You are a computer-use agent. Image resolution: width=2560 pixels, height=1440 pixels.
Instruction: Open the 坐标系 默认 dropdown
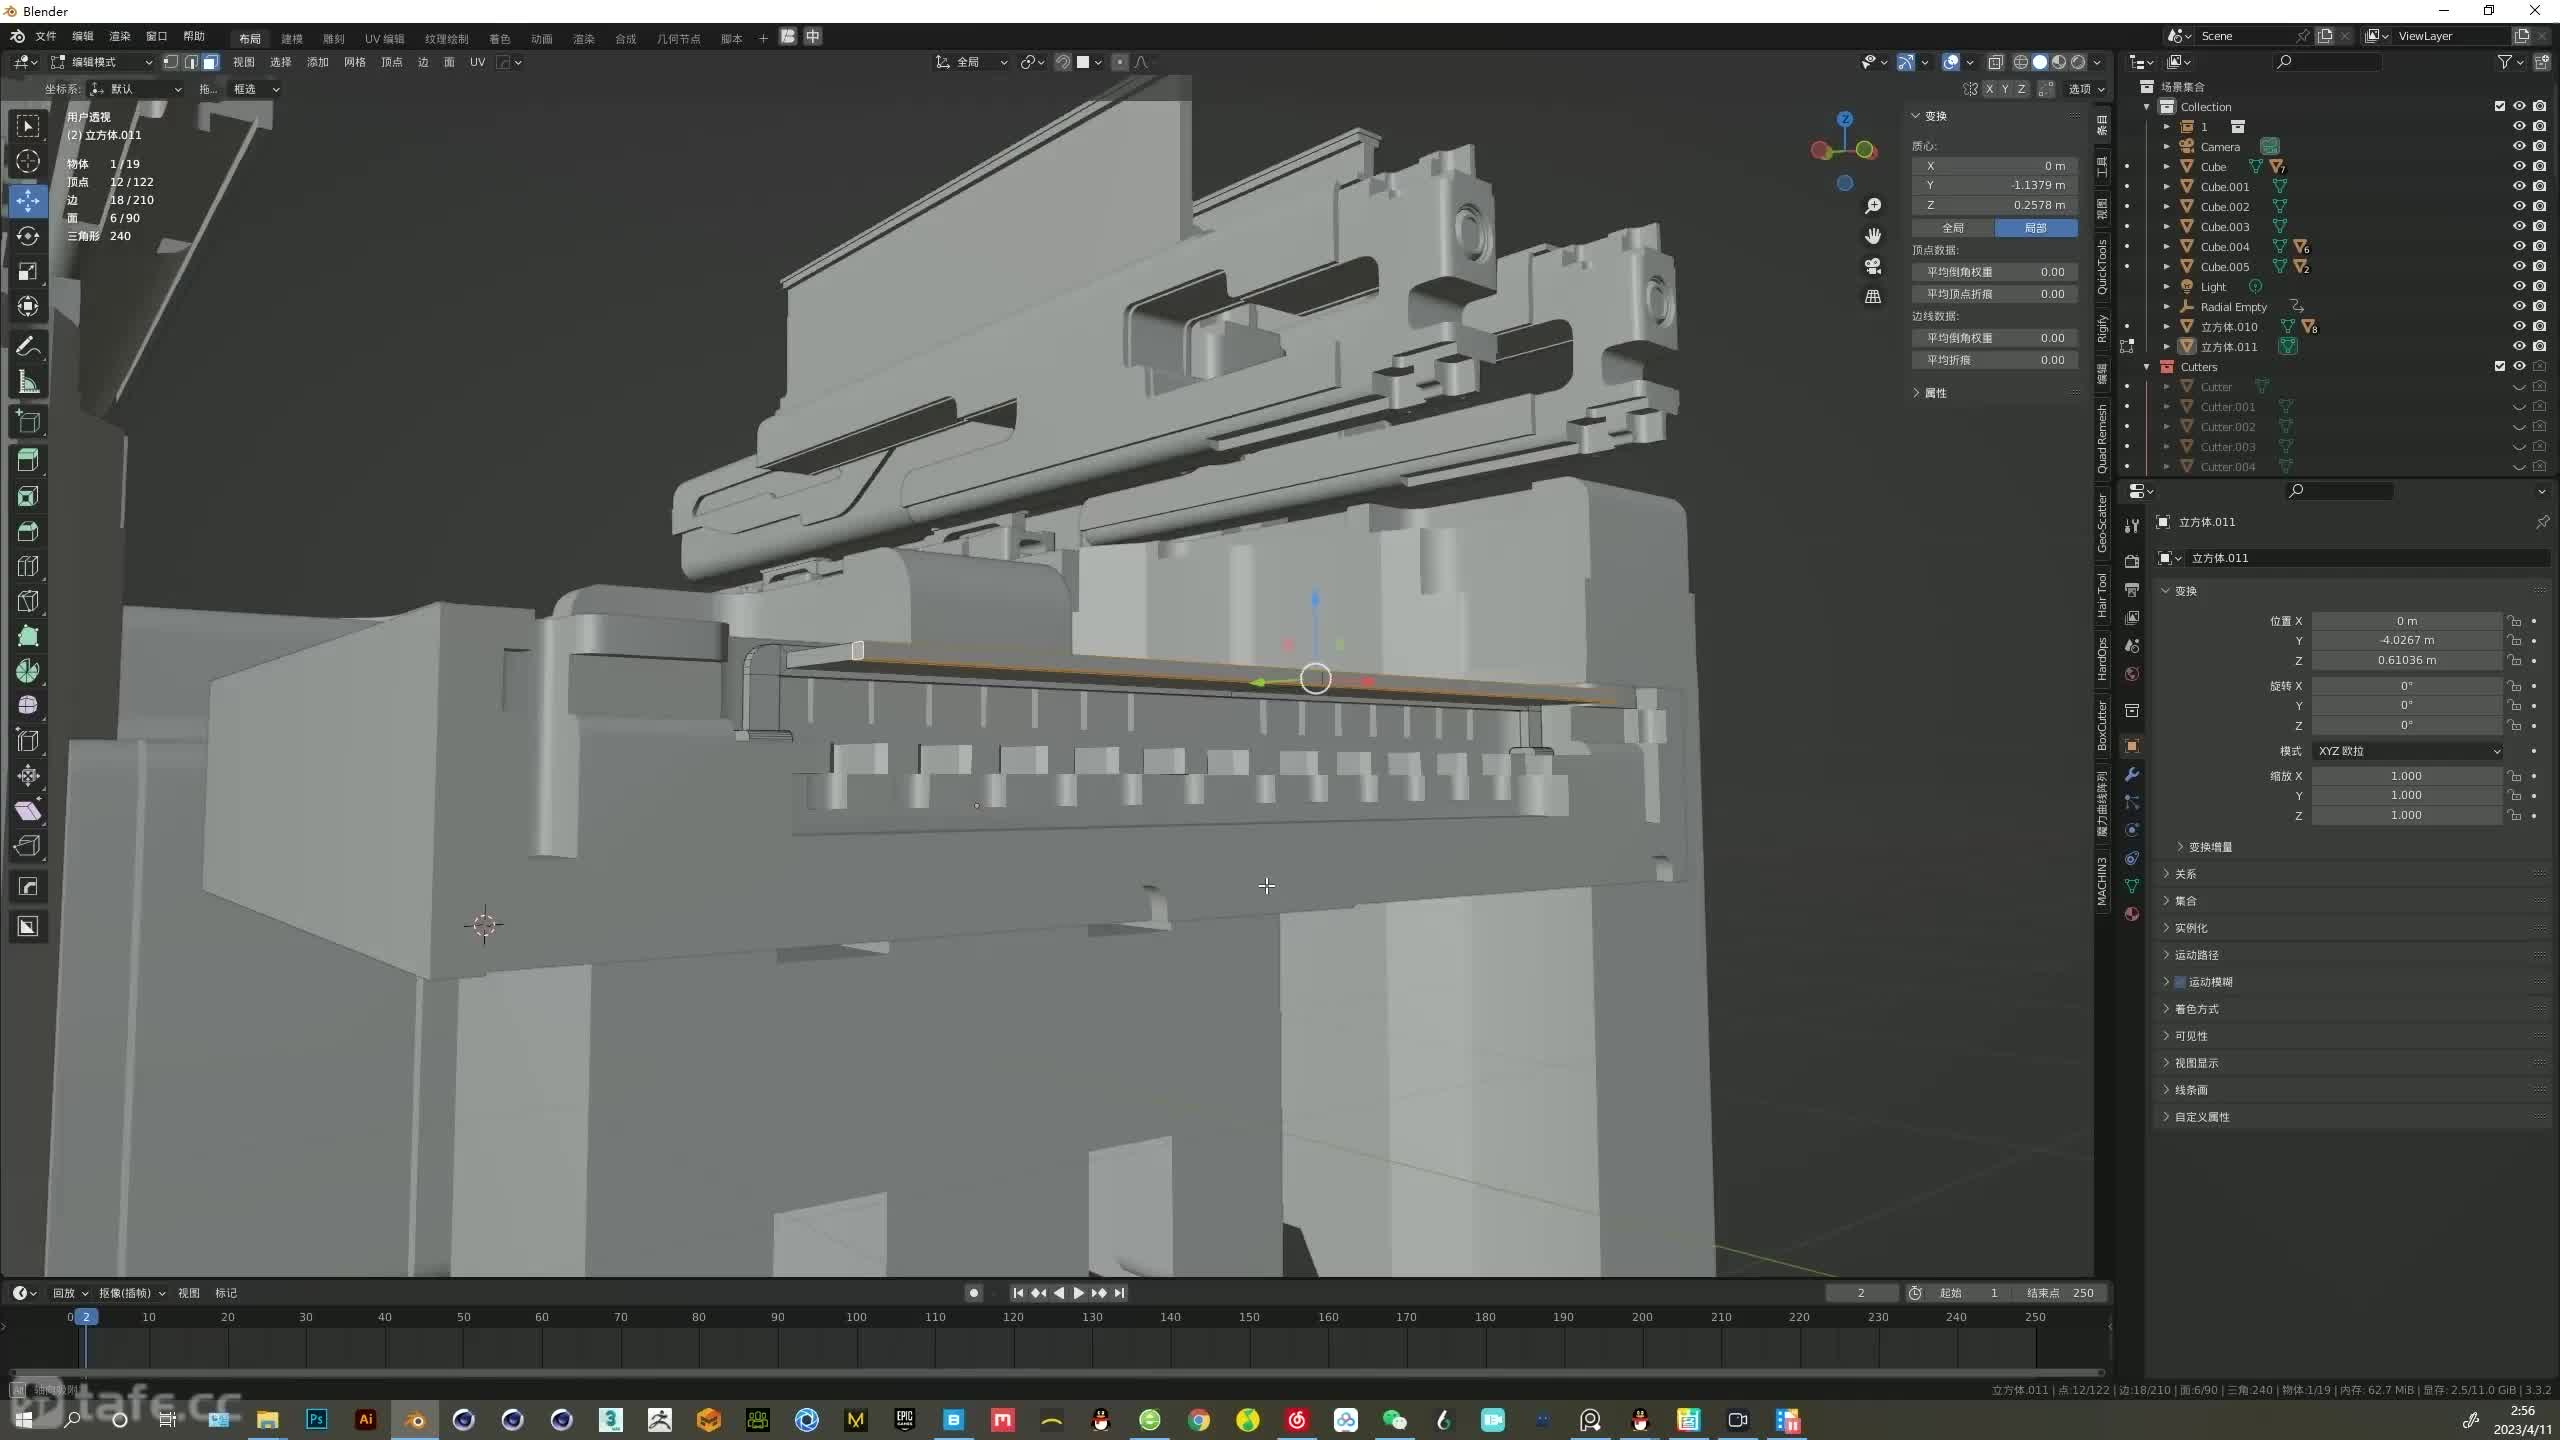[x=137, y=89]
